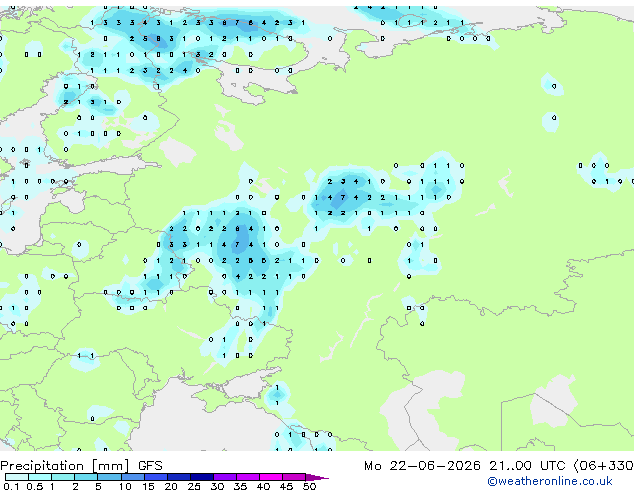Screen dimensions: 634x490
Task: Click the purple arrow tip beyond 50
Action: click(317, 477)
